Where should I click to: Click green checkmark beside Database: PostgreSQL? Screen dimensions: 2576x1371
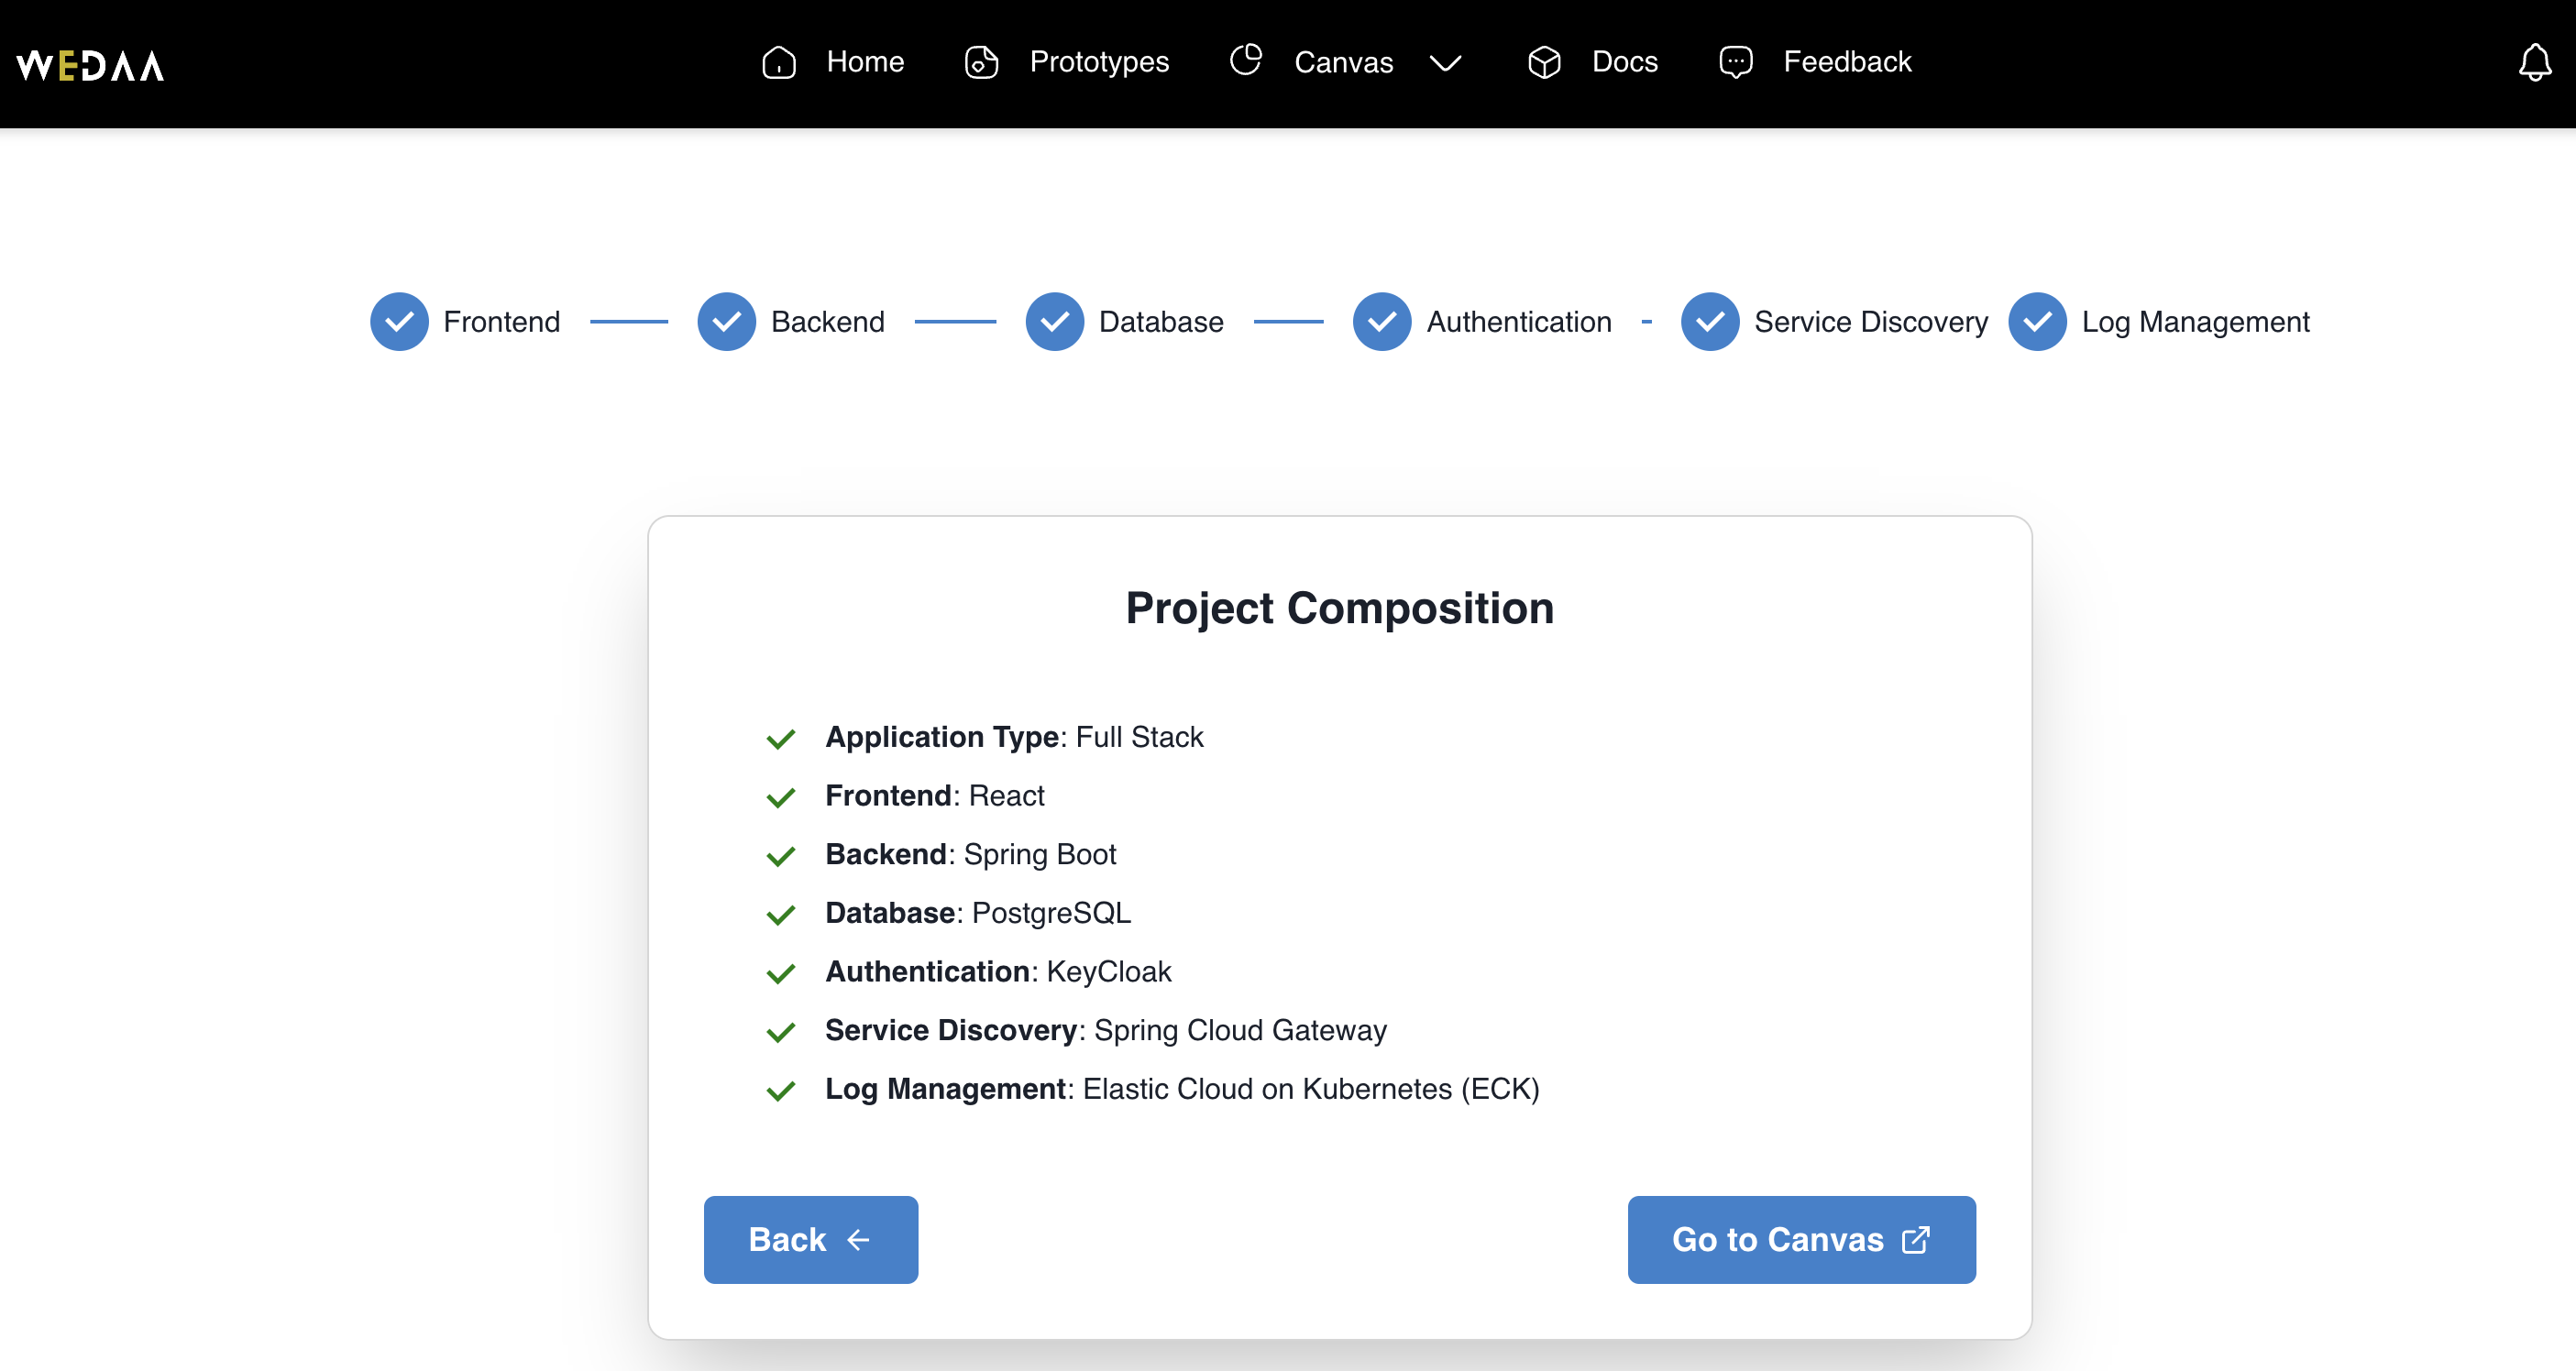(781, 915)
